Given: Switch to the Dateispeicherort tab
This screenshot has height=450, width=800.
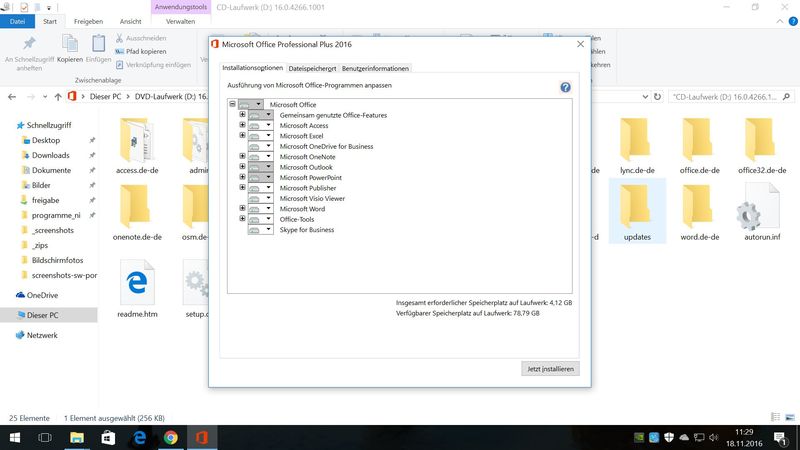Looking at the screenshot, I should tap(312, 68).
